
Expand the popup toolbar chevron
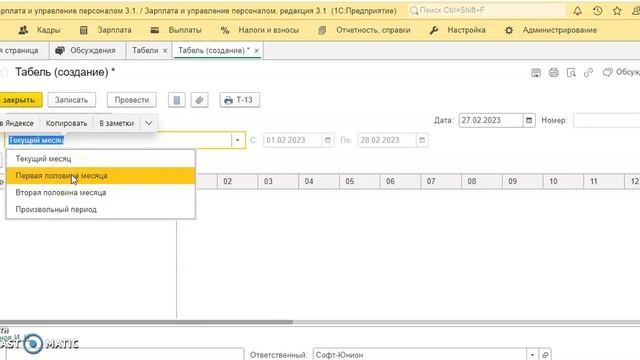pyautogui.click(x=149, y=123)
